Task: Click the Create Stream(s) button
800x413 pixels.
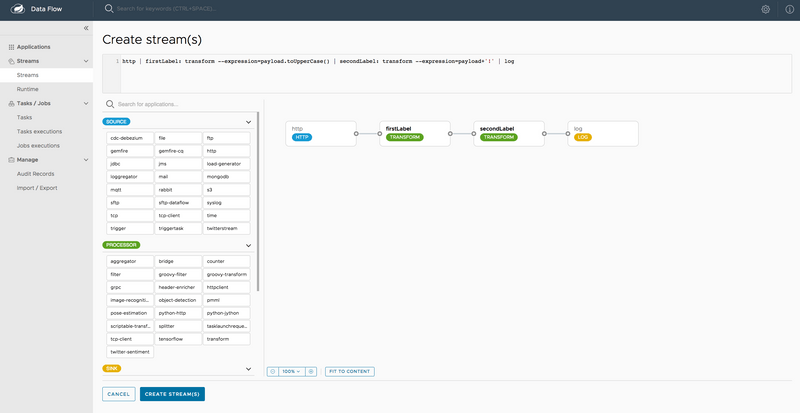Action: coord(172,394)
